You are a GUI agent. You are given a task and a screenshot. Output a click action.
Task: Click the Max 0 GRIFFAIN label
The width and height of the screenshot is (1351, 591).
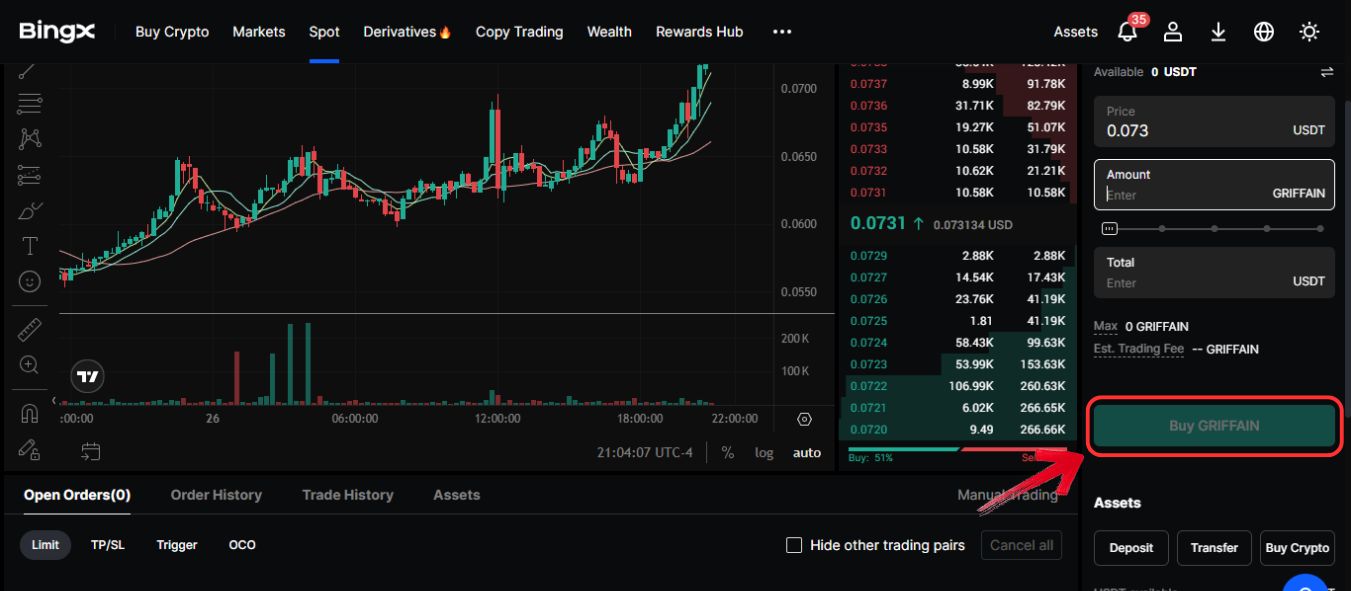coord(1141,326)
